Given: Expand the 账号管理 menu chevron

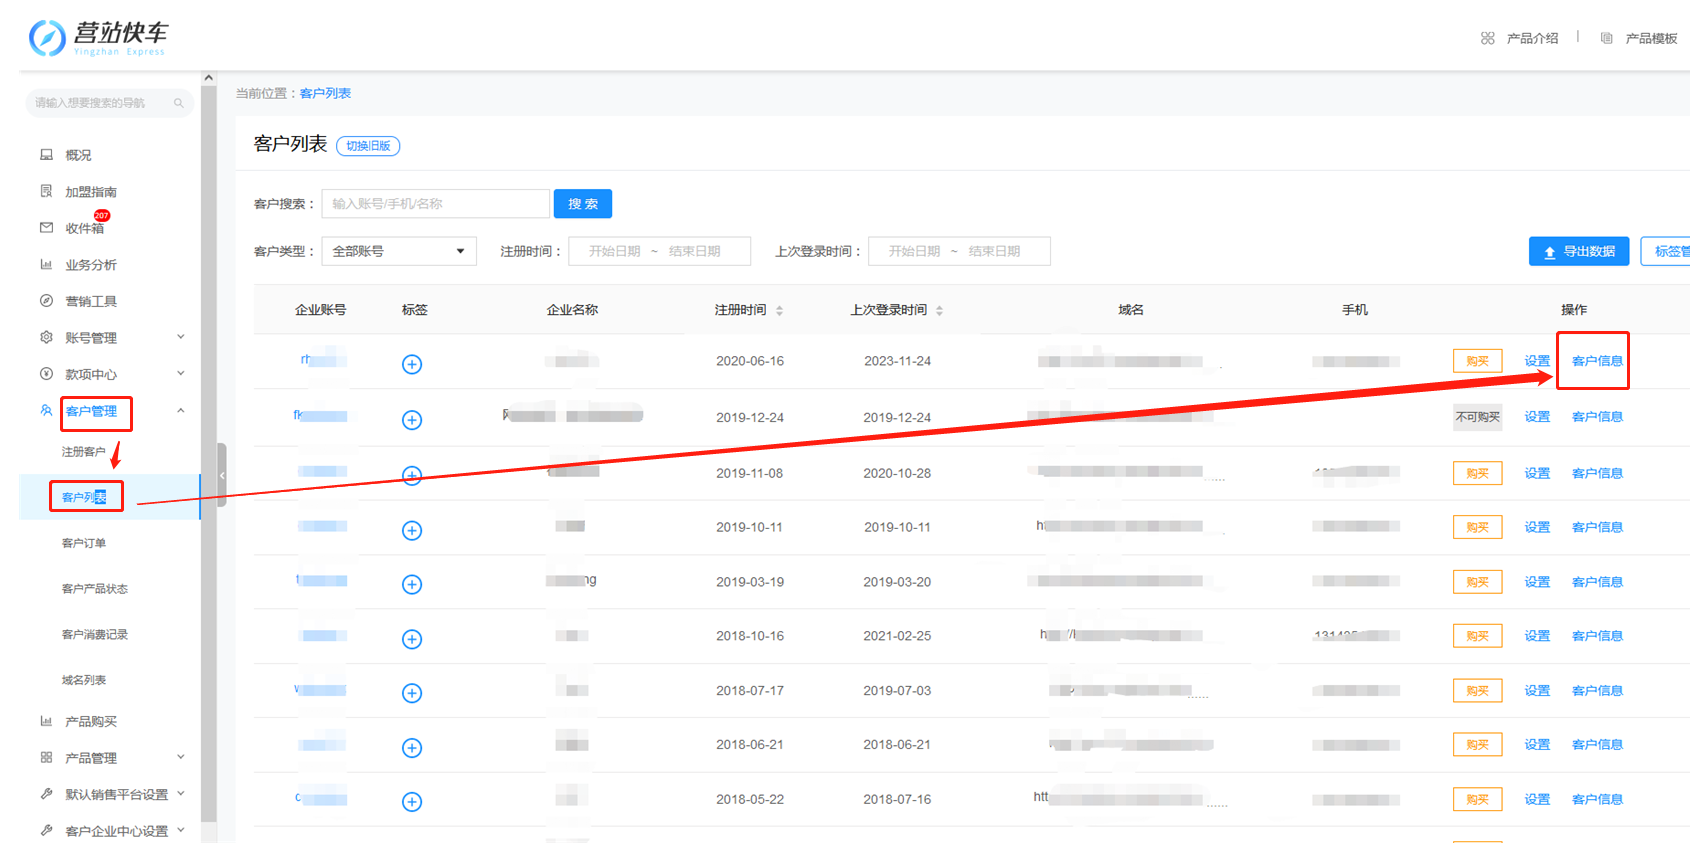Looking at the screenshot, I should pyautogui.click(x=181, y=337).
